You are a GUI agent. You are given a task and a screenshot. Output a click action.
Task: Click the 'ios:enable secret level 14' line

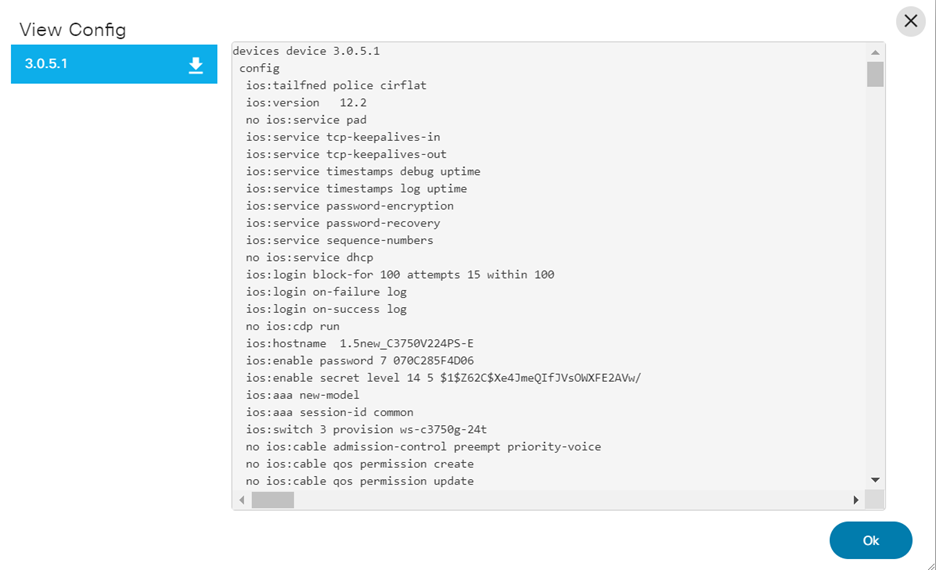442,377
